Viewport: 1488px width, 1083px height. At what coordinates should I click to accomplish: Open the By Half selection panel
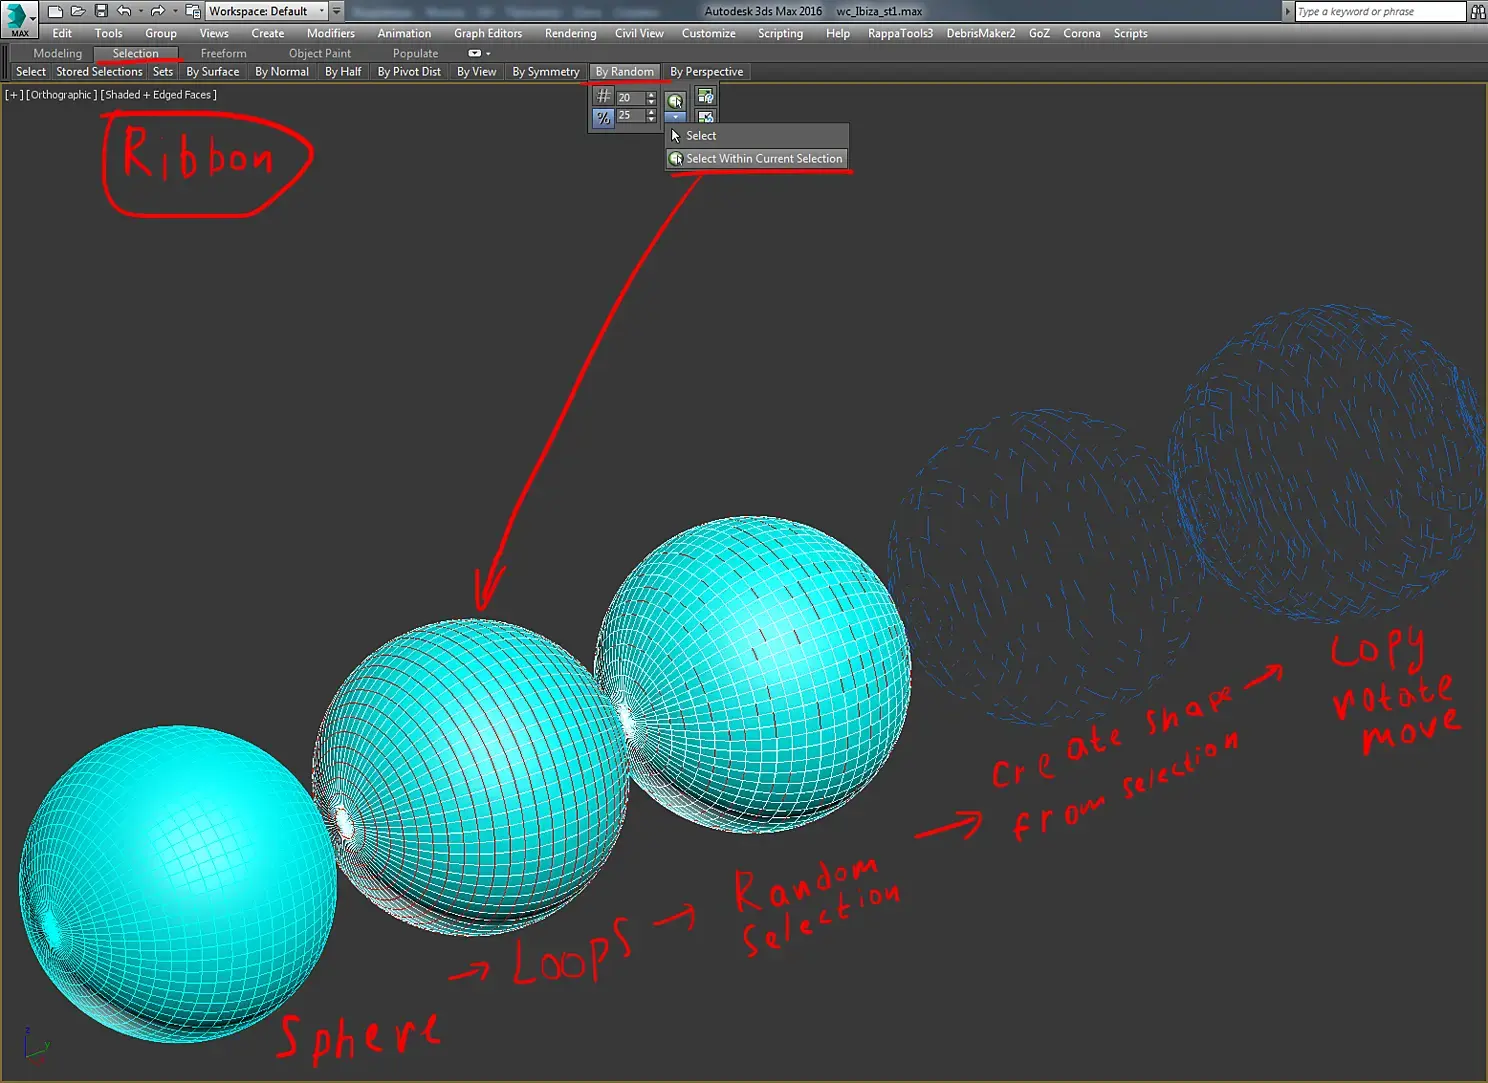coord(343,72)
